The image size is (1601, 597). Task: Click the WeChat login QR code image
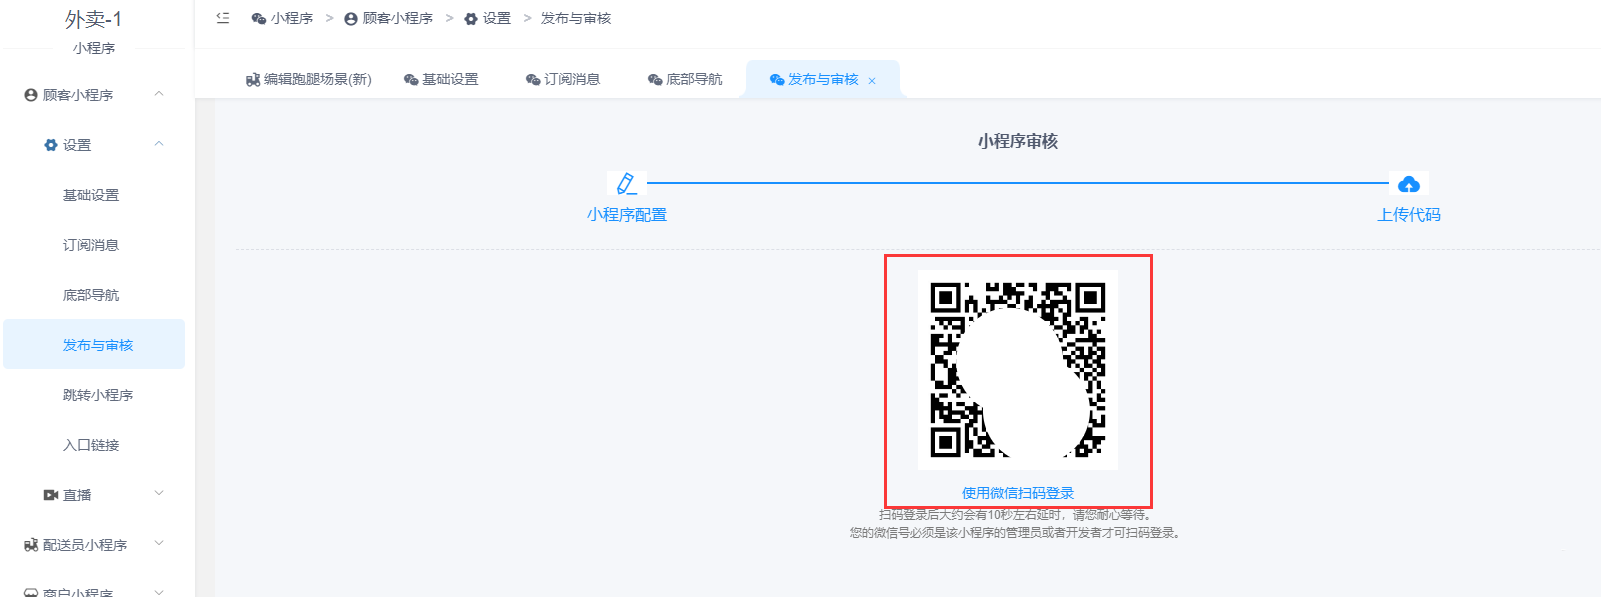1018,370
